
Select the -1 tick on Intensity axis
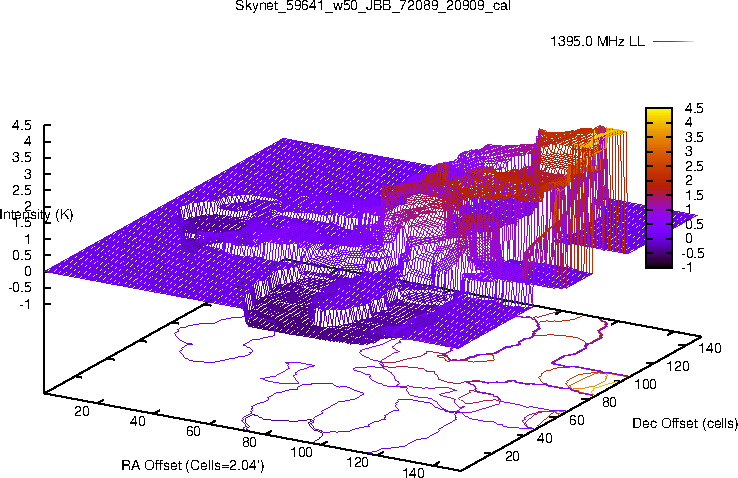(25, 304)
